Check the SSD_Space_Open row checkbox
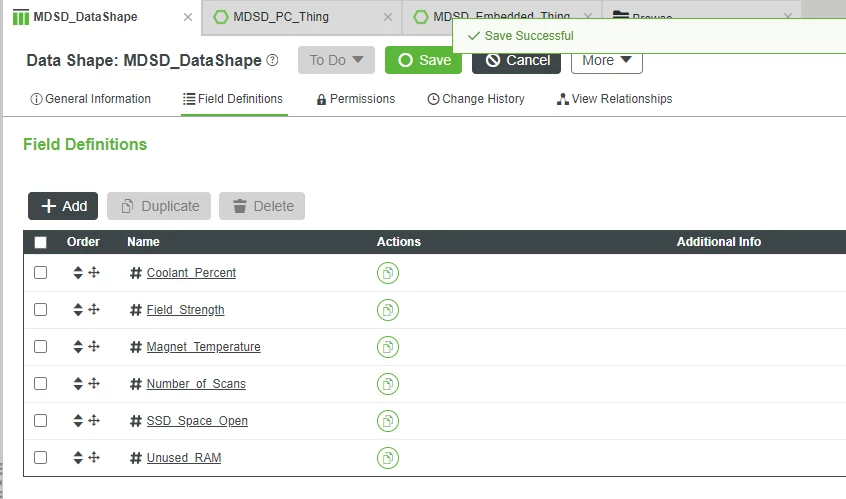The image size is (846, 499). pos(40,420)
